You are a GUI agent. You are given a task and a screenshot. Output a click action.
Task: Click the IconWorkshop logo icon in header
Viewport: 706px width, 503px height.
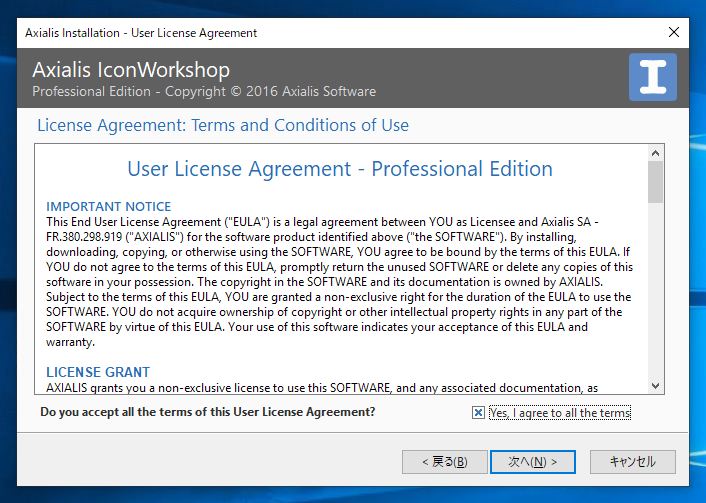click(652, 77)
